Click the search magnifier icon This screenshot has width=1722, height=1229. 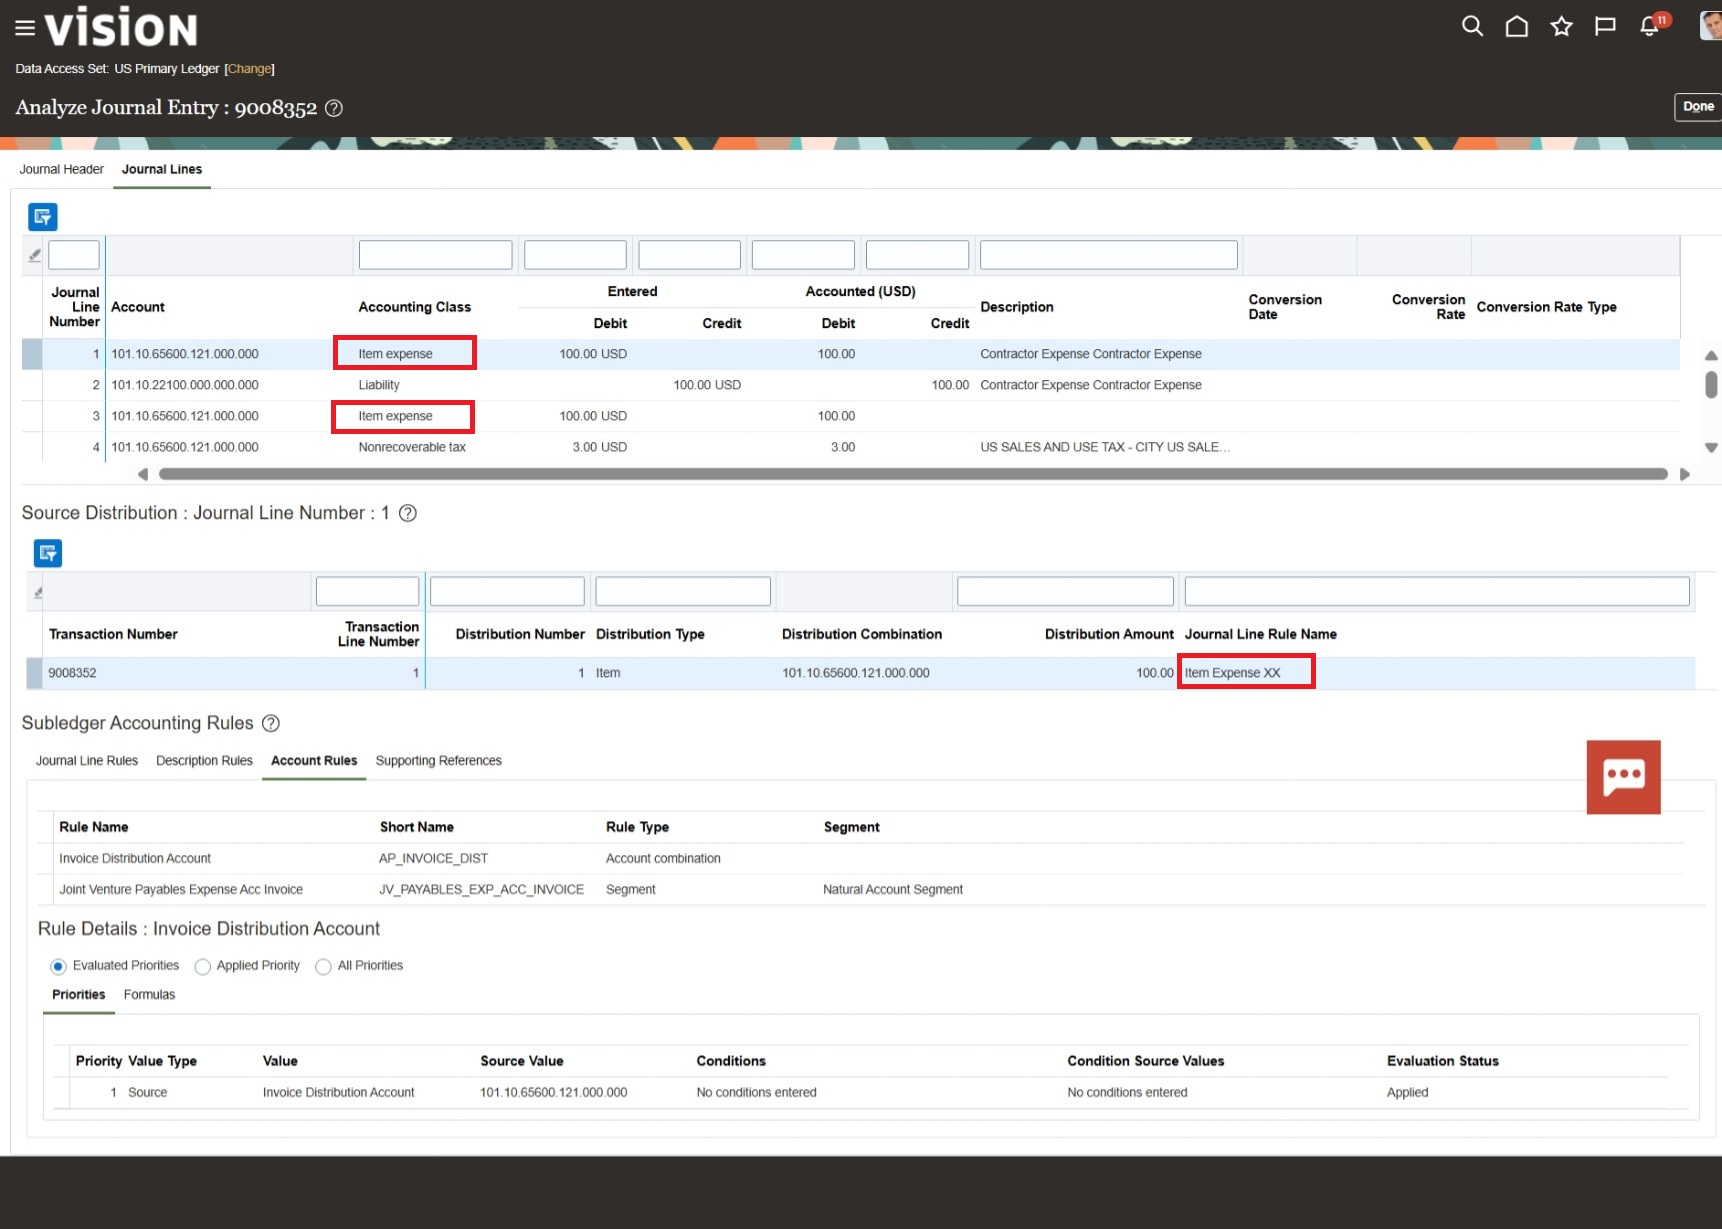point(1472,26)
